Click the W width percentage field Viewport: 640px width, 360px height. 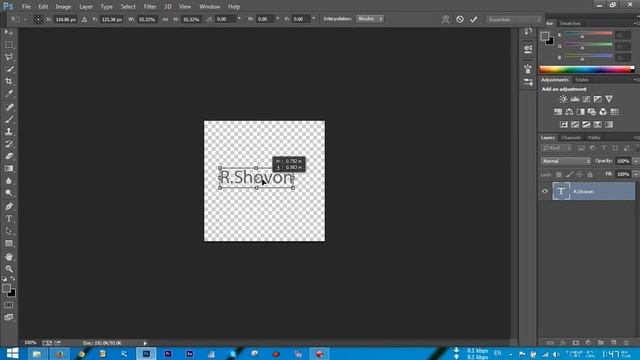[147, 19]
